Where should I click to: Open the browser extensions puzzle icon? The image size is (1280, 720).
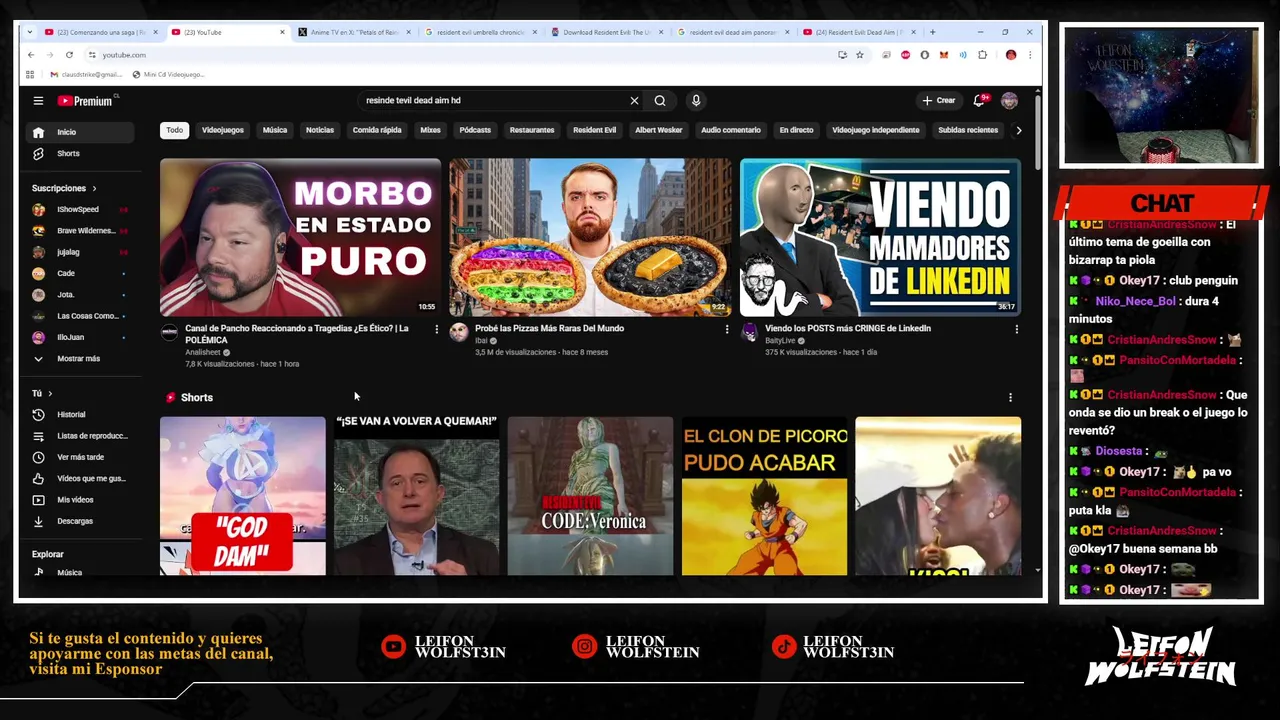coord(982,55)
